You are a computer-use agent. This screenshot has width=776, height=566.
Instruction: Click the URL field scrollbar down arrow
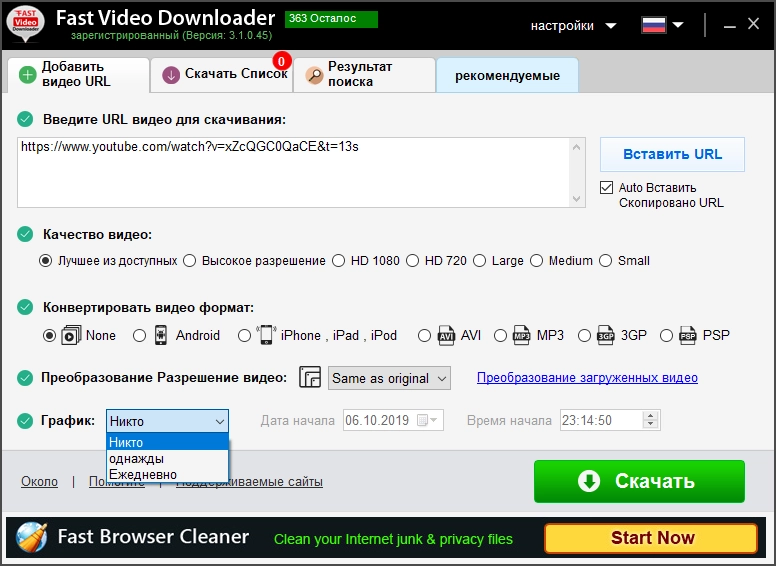point(577,199)
